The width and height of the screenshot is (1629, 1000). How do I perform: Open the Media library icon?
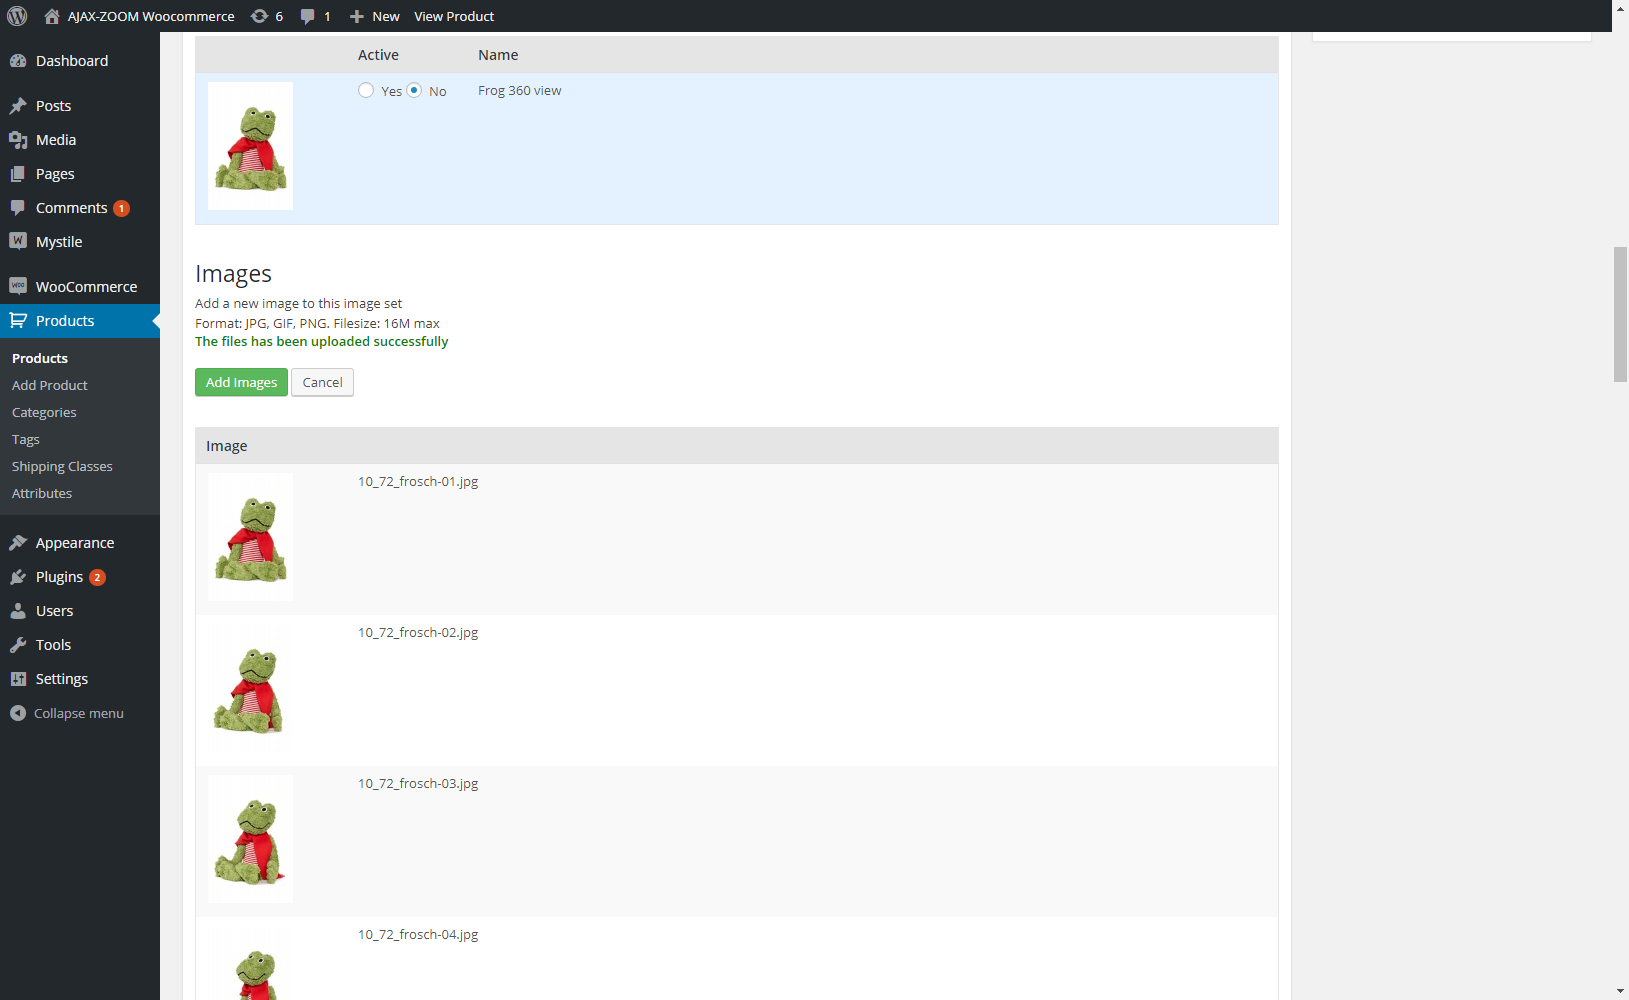pos(18,140)
